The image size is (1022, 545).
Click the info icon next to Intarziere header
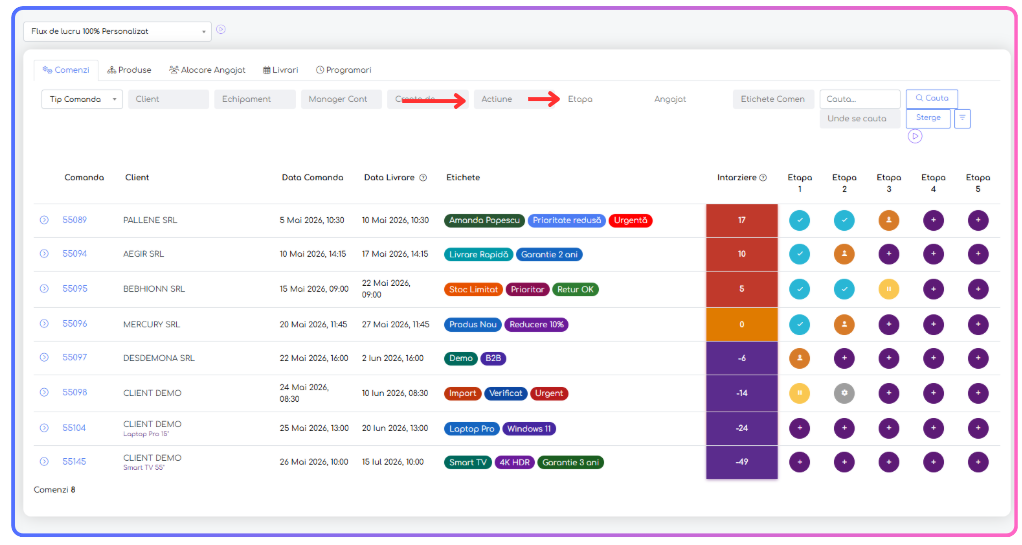coord(763,177)
